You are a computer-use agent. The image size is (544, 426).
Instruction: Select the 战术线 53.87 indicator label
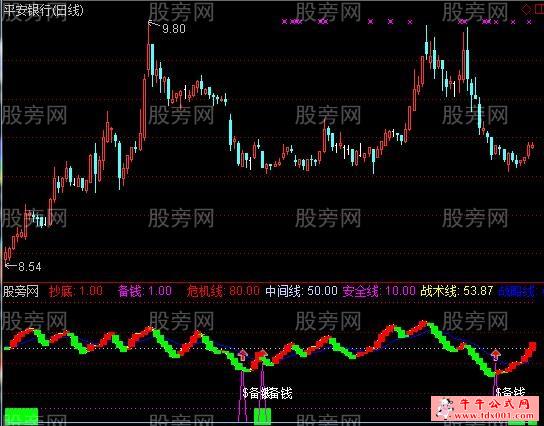pyautogui.click(x=457, y=291)
